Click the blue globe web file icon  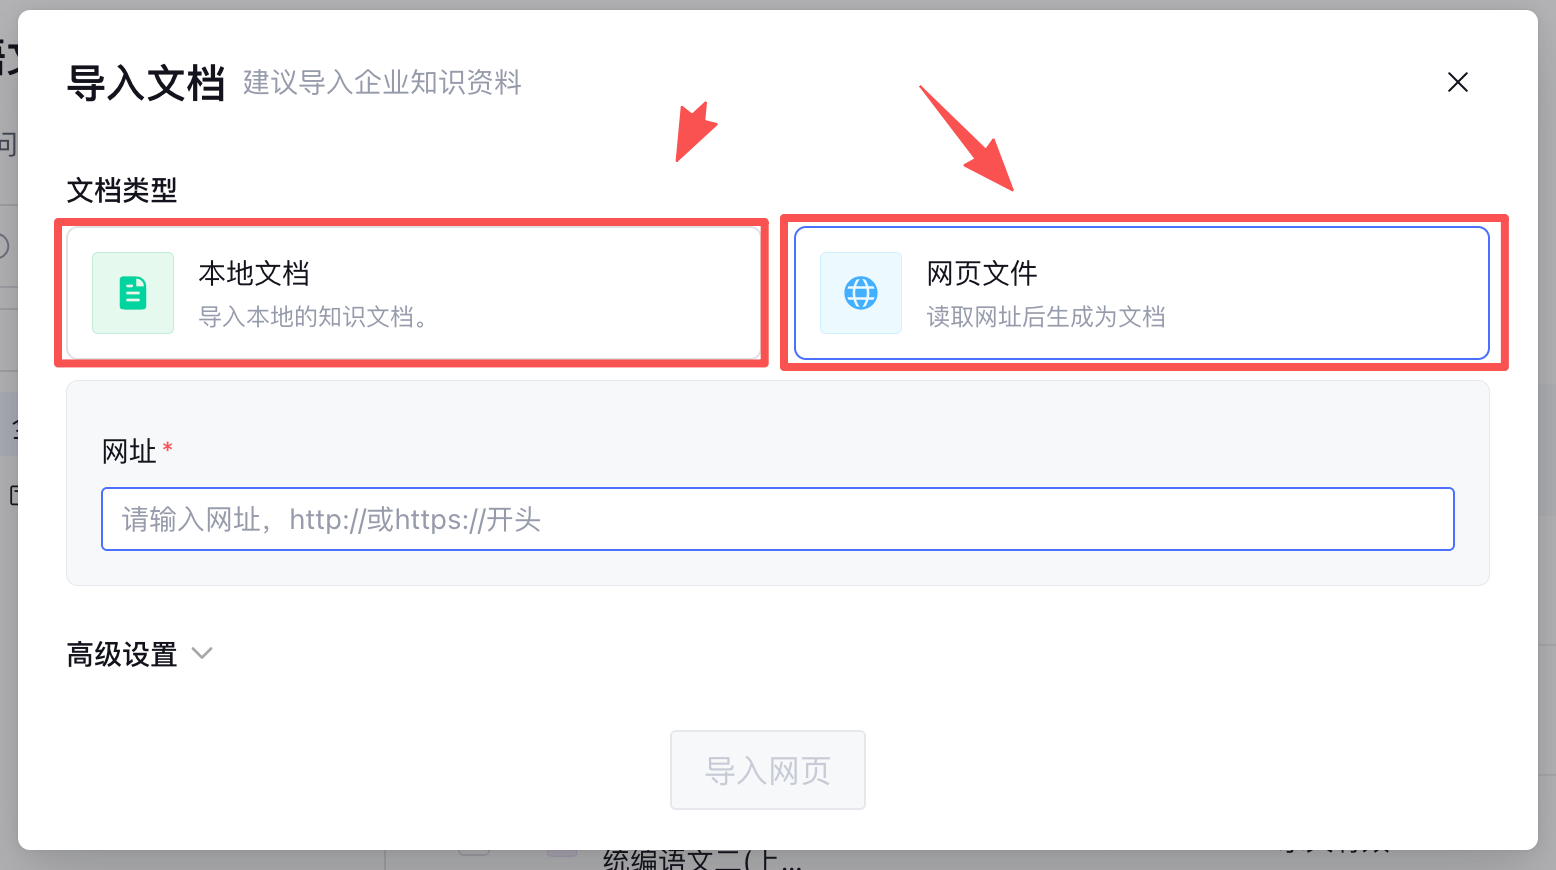tap(861, 293)
